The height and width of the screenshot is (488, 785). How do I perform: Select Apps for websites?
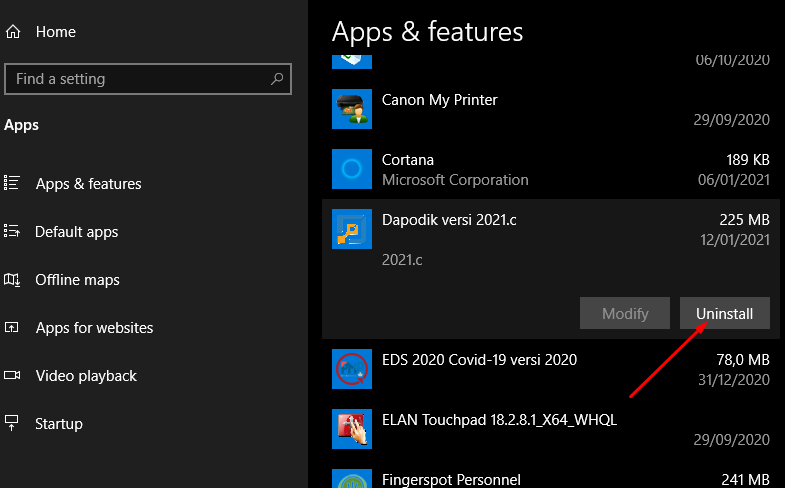click(94, 328)
